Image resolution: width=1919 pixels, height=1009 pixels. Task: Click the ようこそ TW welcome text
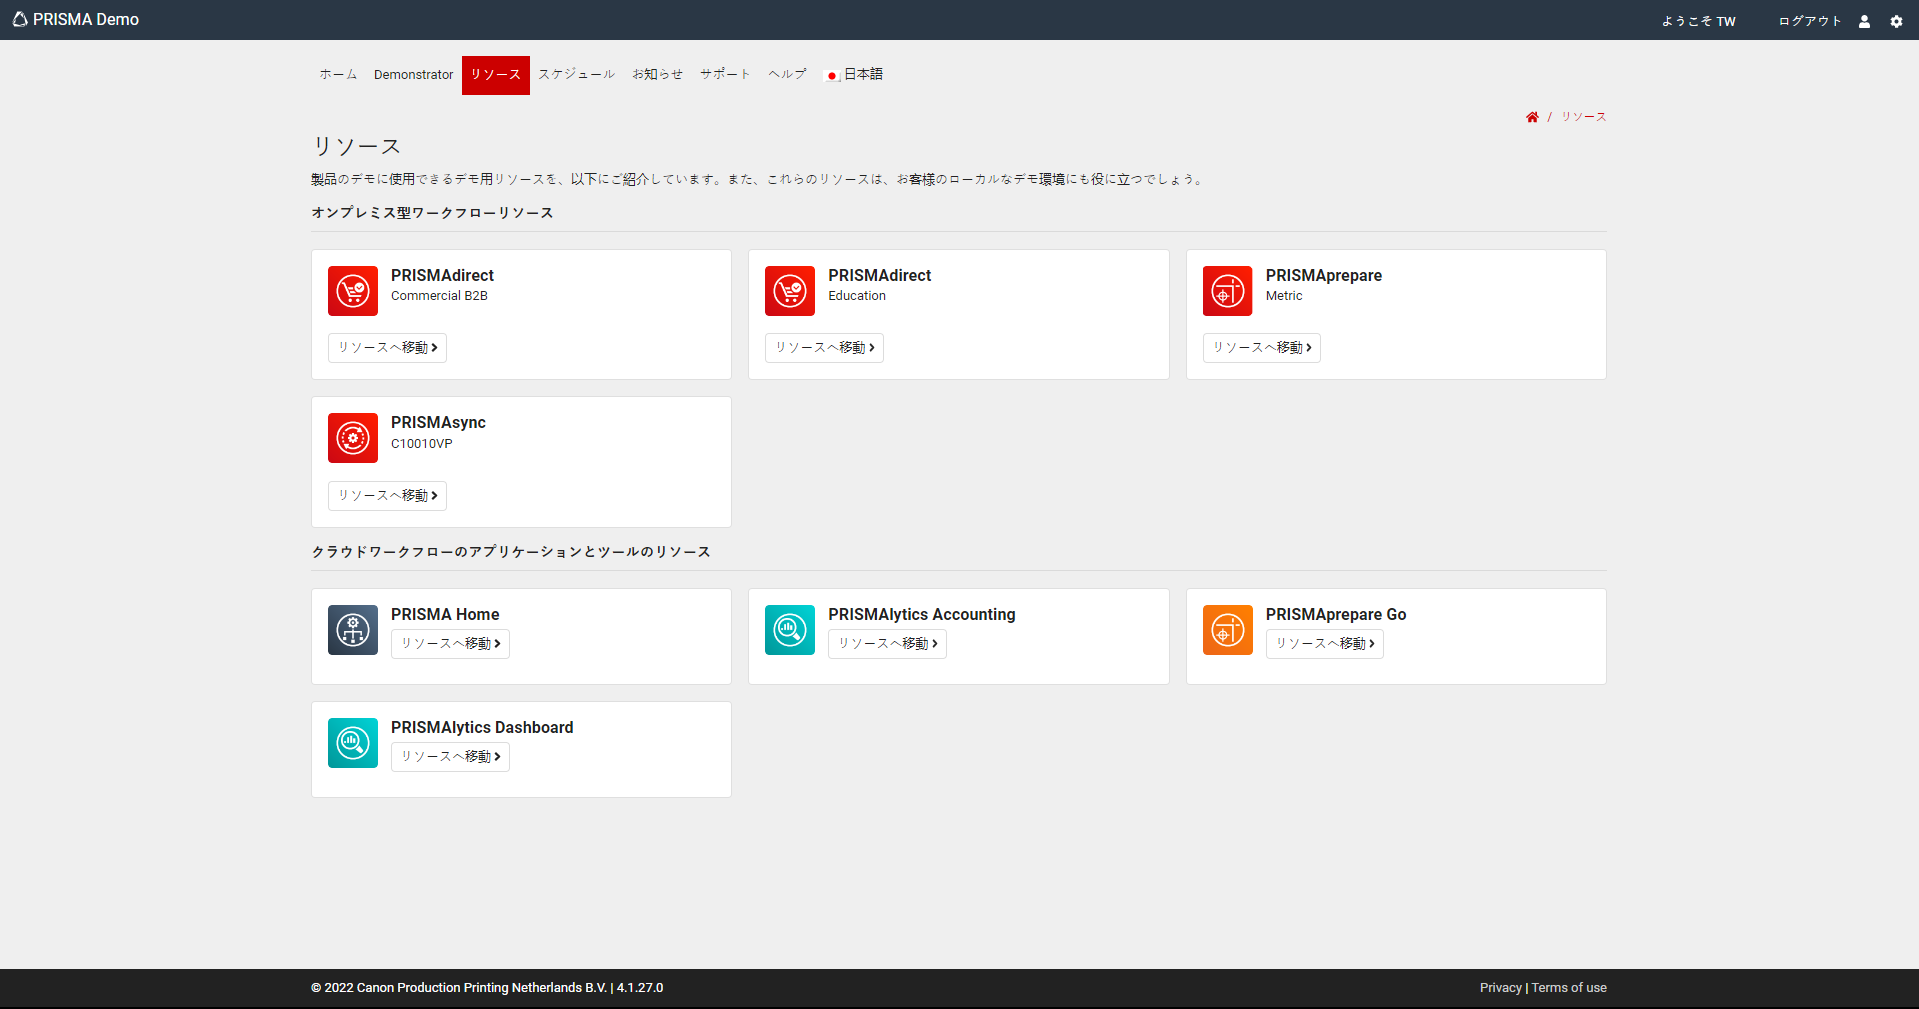click(x=1698, y=21)
